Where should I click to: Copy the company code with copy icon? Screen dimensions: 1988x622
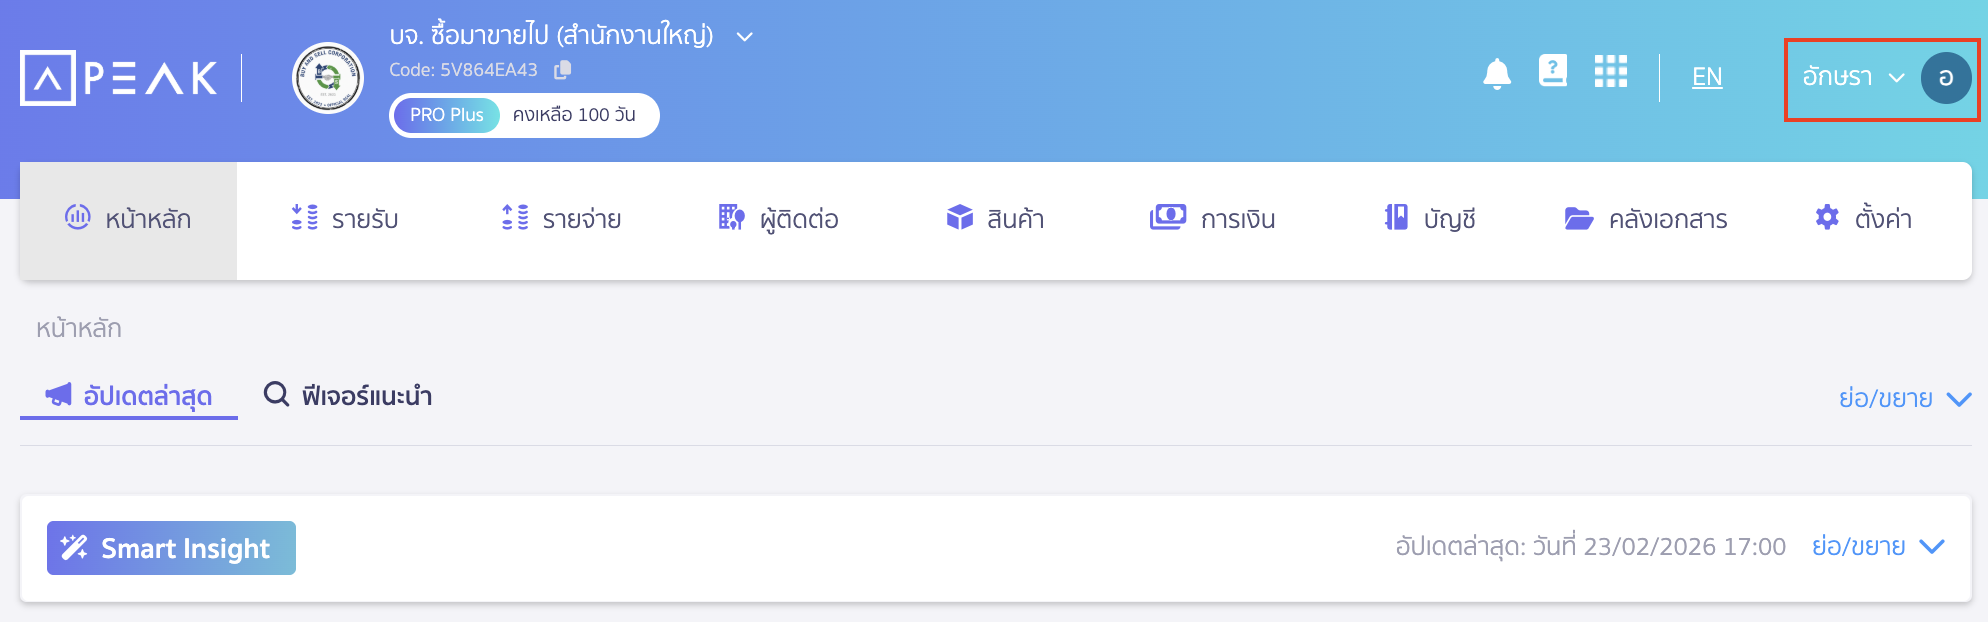[x=563, y=70]
